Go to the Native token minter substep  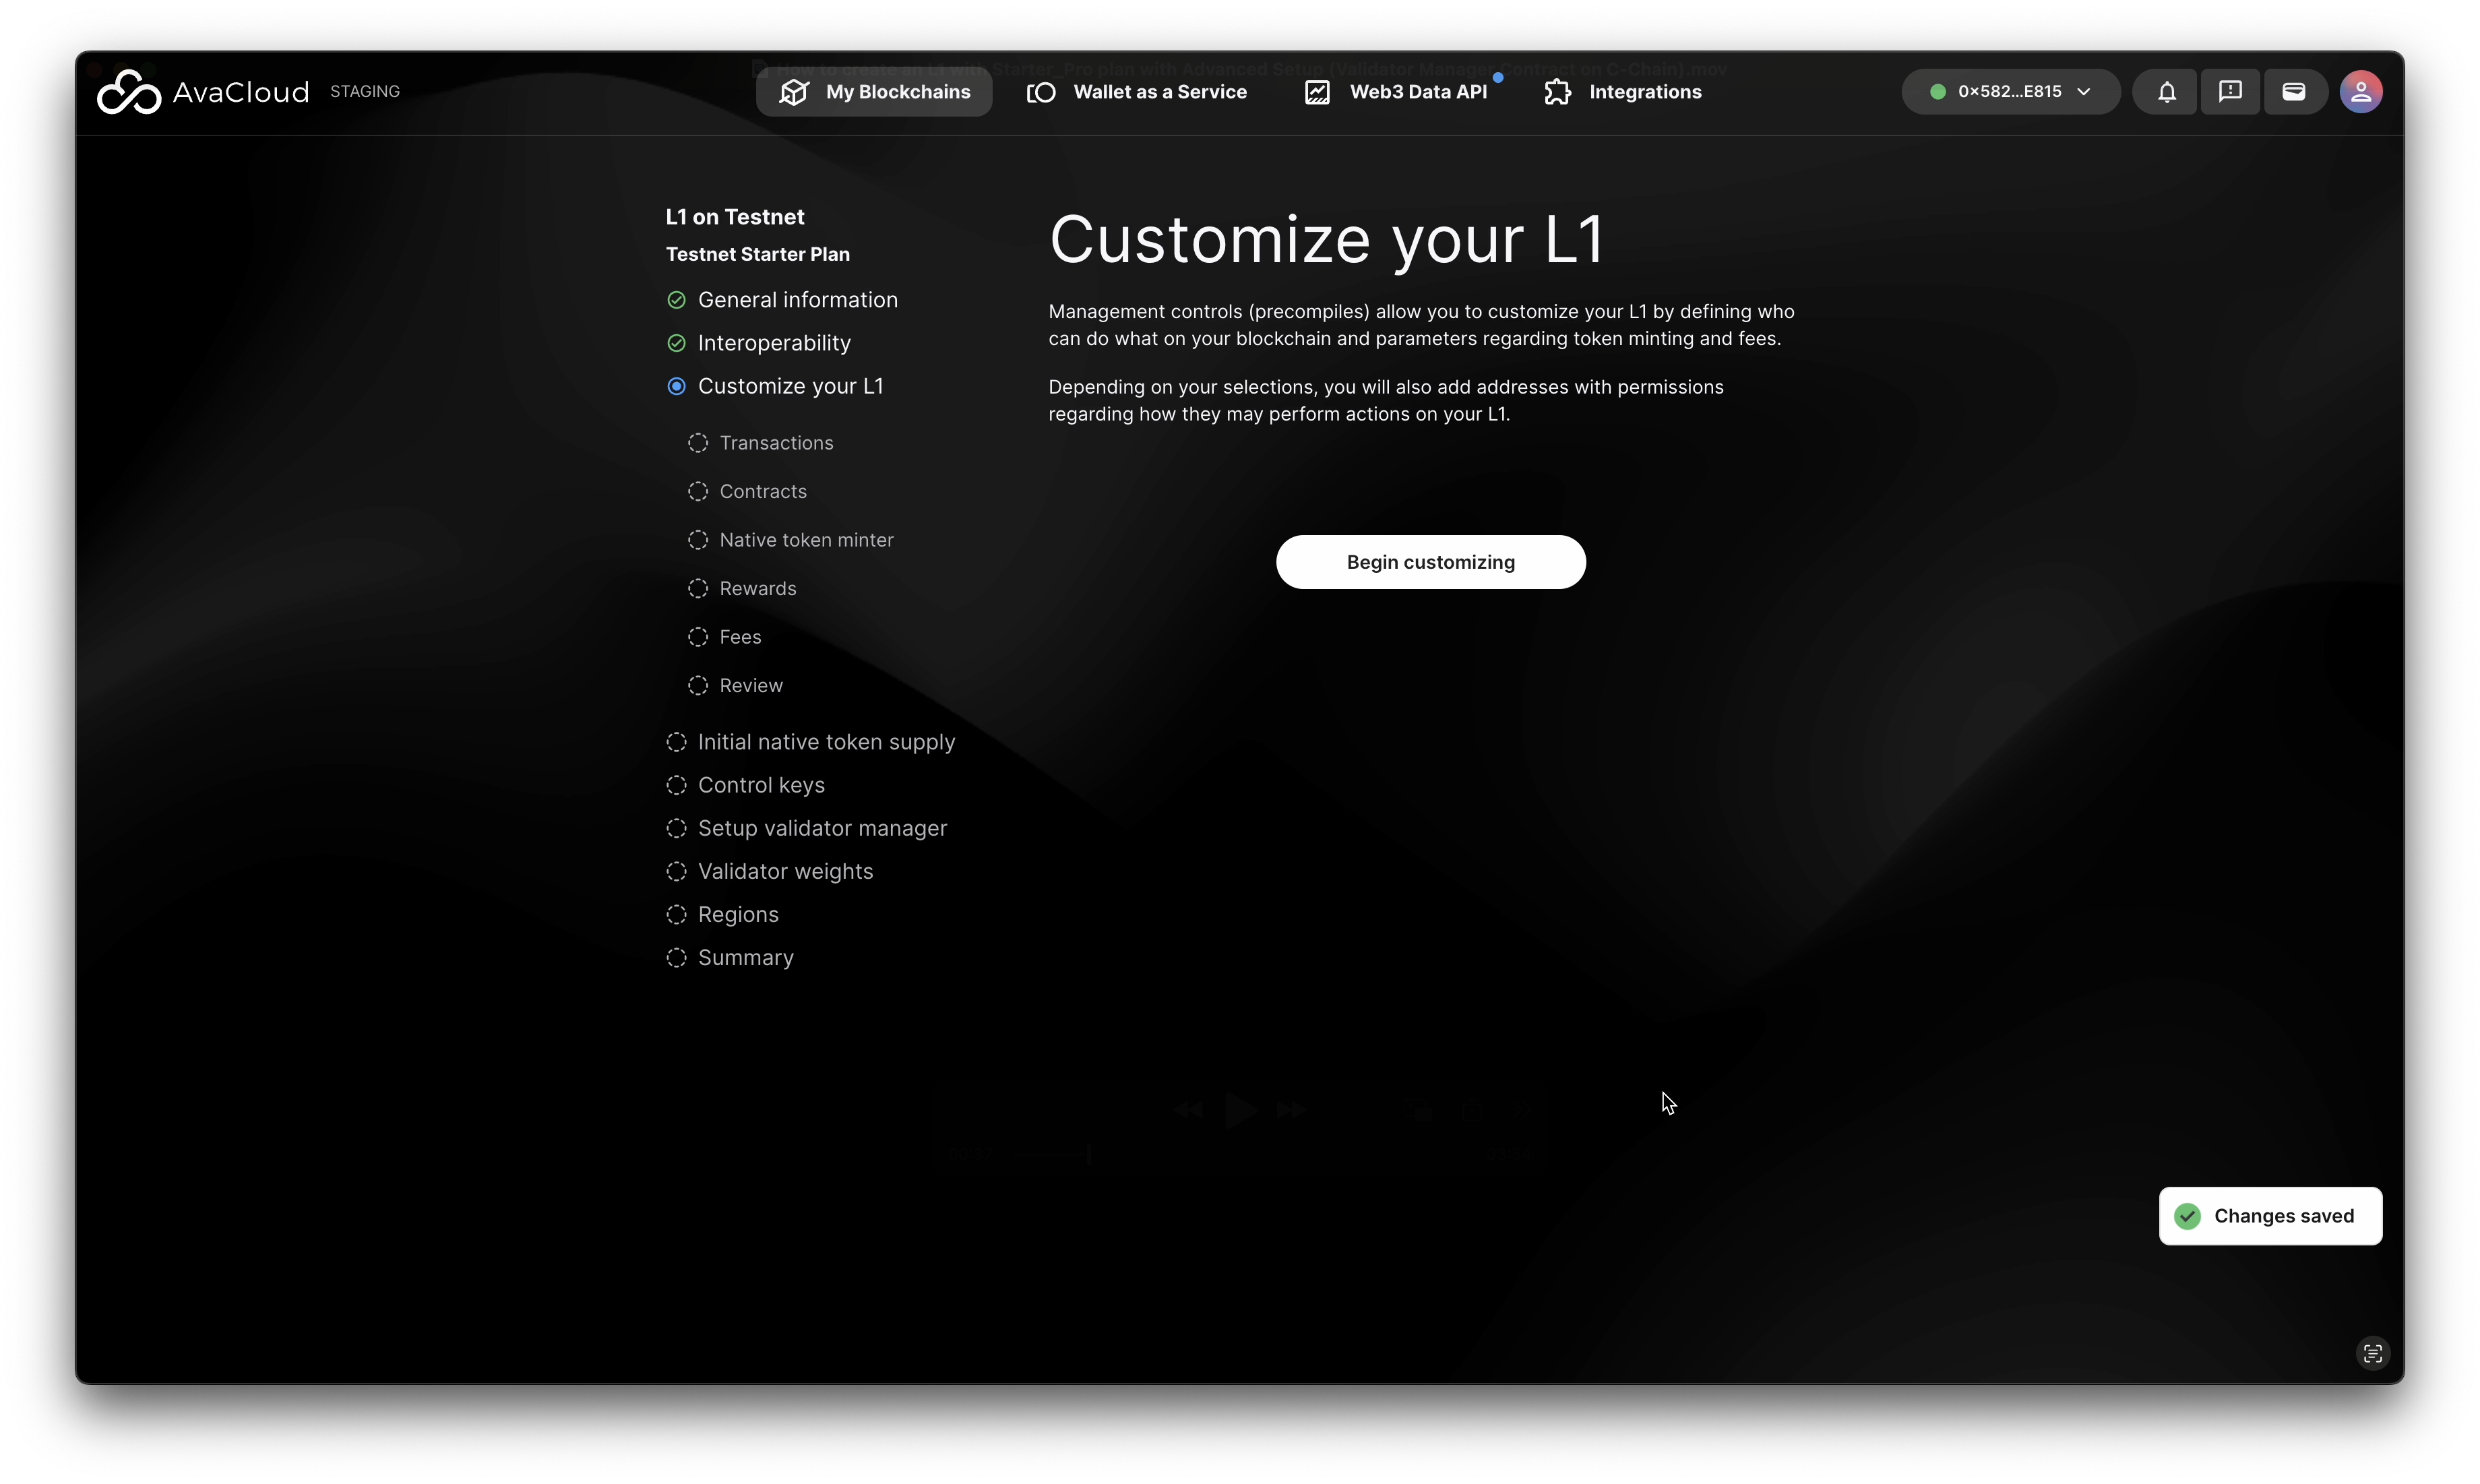tap(805, 540)
